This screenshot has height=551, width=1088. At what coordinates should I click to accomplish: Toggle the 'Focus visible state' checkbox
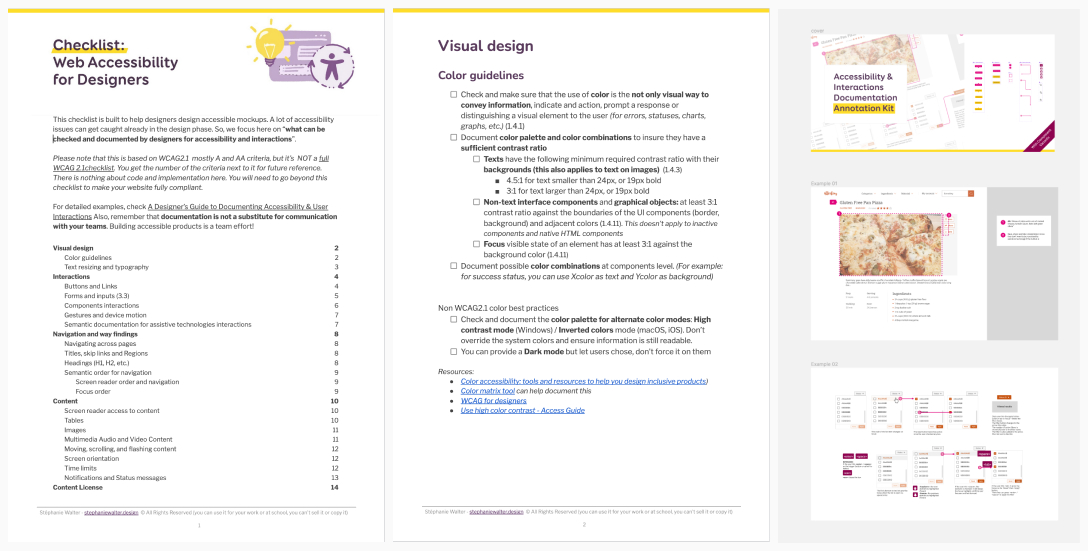coord(477,244)
